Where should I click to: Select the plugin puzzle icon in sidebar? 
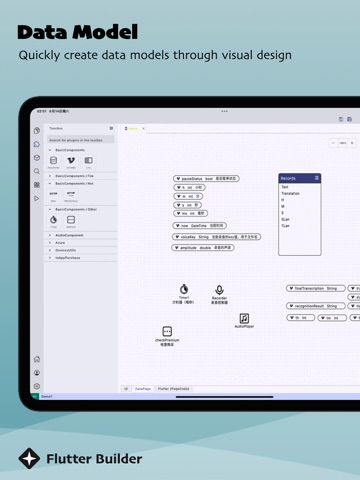37,144
